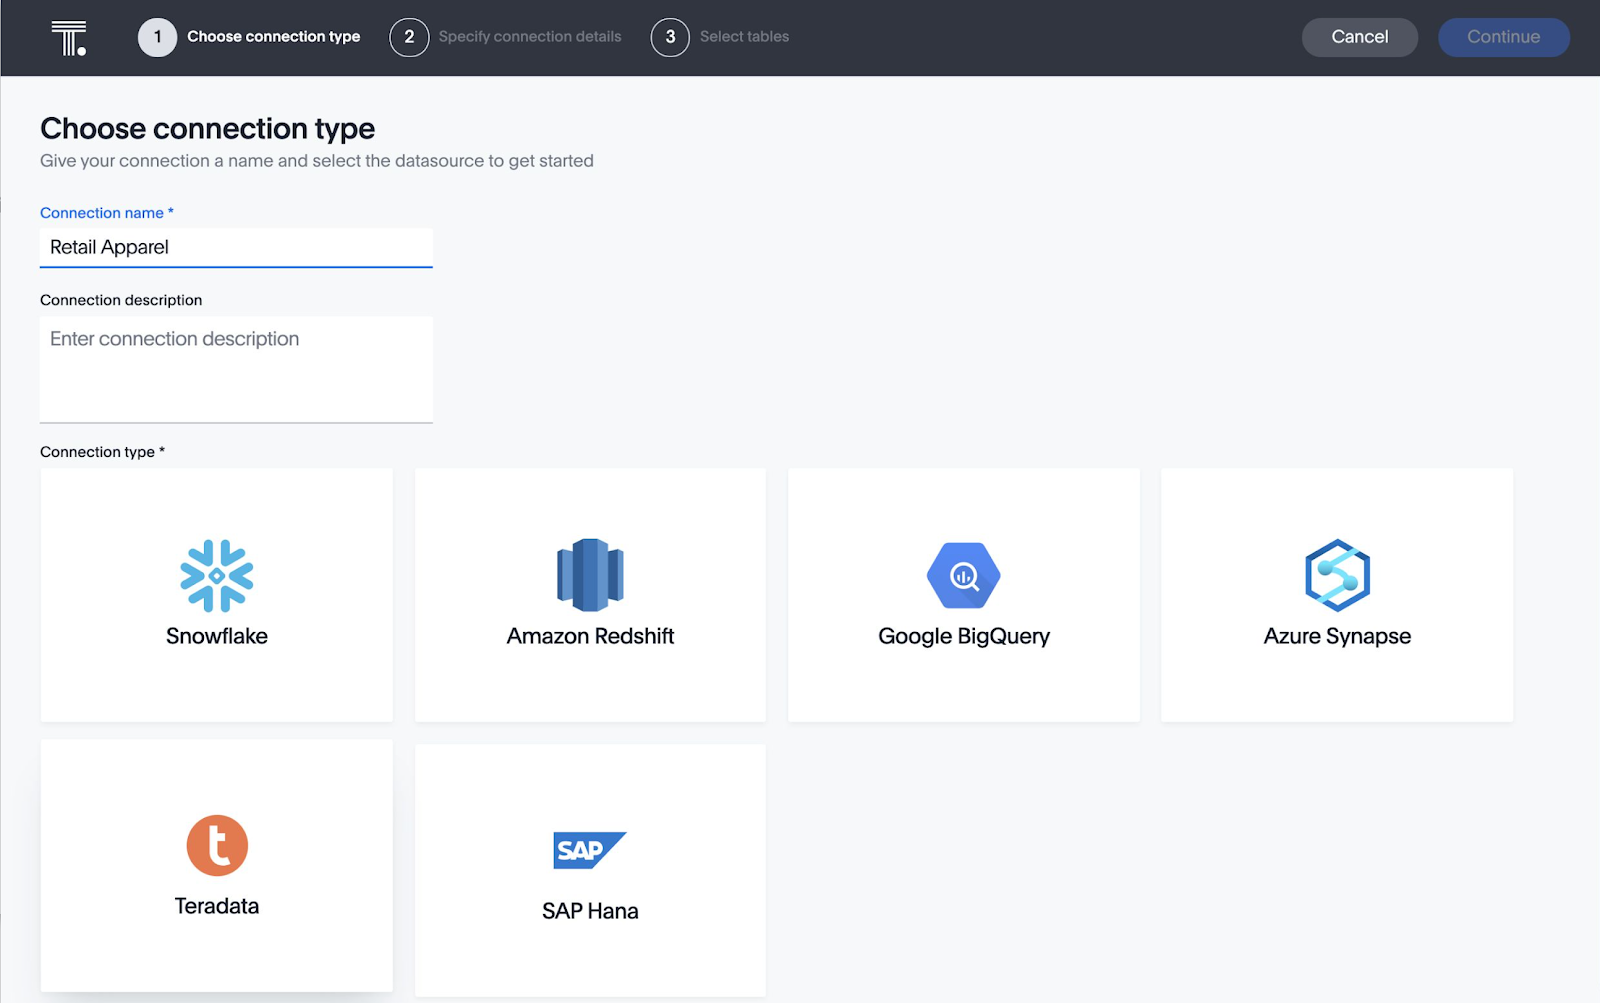Viewport: 1600px width, 1003px height.
Task: Click step 1 circle in wizard header
Action: 157,37
